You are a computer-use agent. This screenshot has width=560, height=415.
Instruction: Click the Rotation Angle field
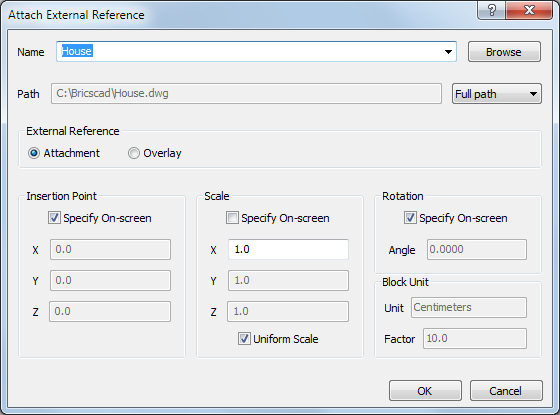(x=477, y=249)
